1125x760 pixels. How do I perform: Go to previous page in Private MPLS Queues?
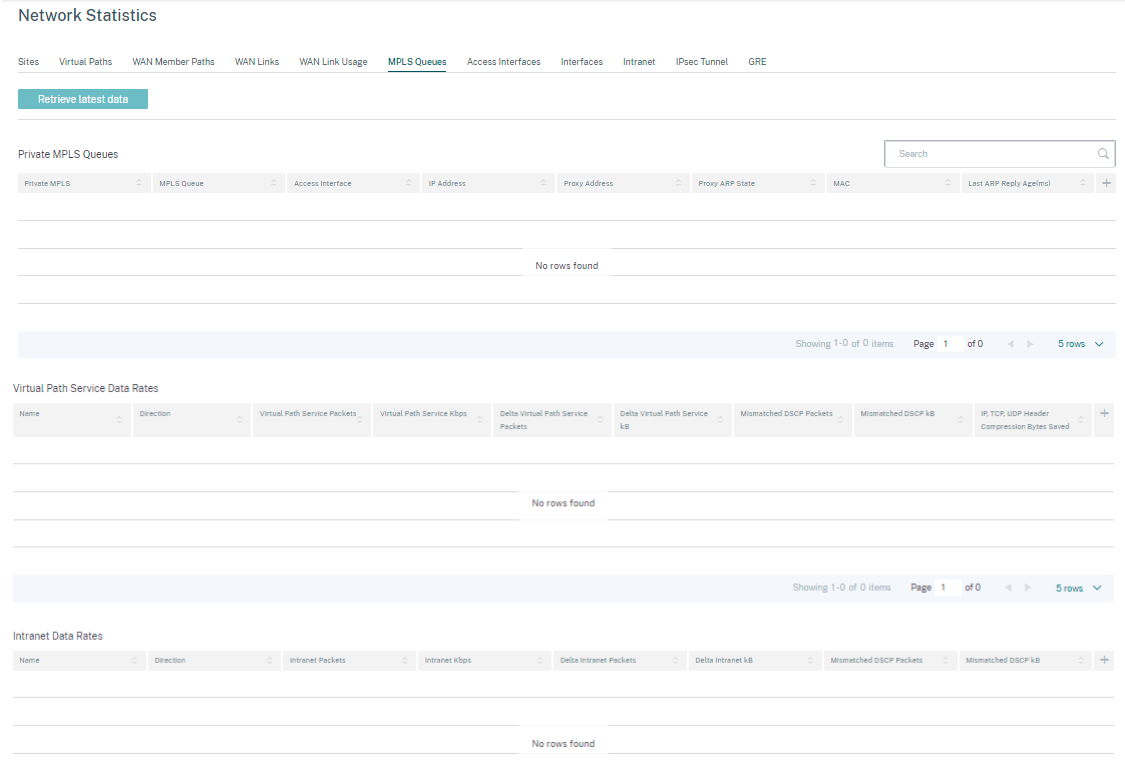[1010, 344]
